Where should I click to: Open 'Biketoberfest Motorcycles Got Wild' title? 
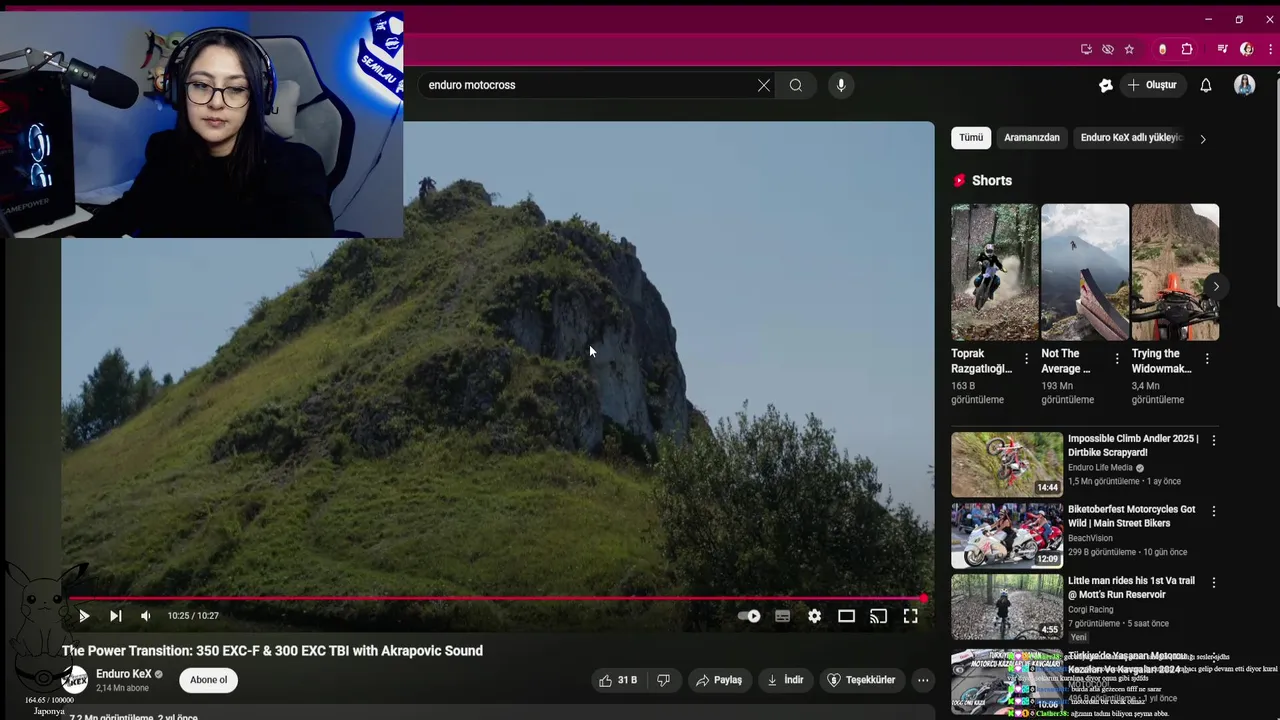[x=1131, y=516]
